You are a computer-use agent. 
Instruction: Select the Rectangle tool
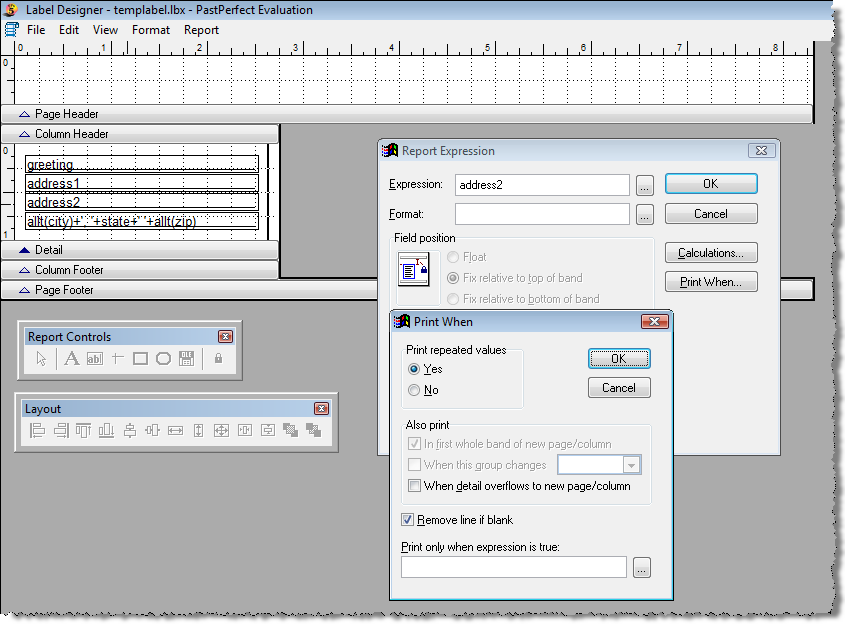tap(139, 358)
